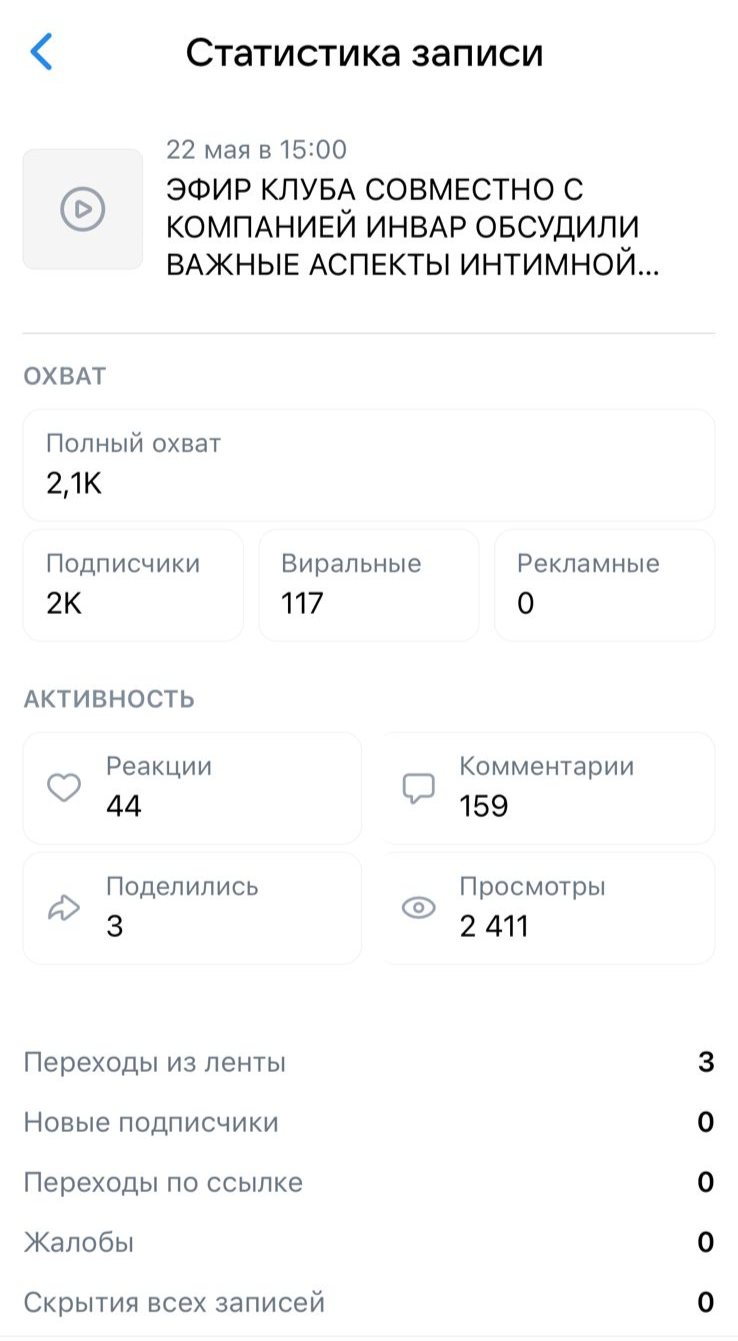Image resolution: width=738 pixels, height=1341 pixels.
Task: Click the eye icon beside Просмотры
Action: point(418,908)
